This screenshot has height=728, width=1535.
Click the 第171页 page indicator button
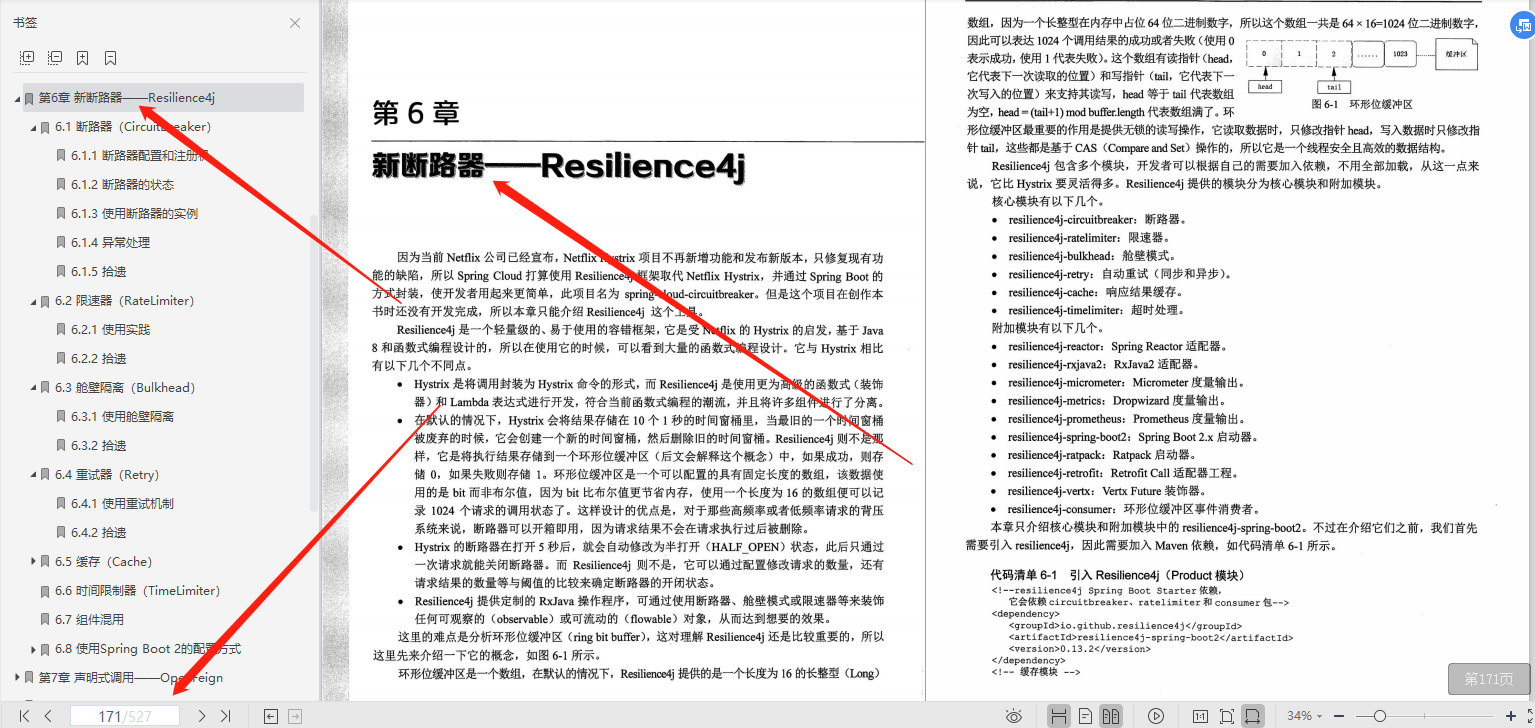(1488, 679)
